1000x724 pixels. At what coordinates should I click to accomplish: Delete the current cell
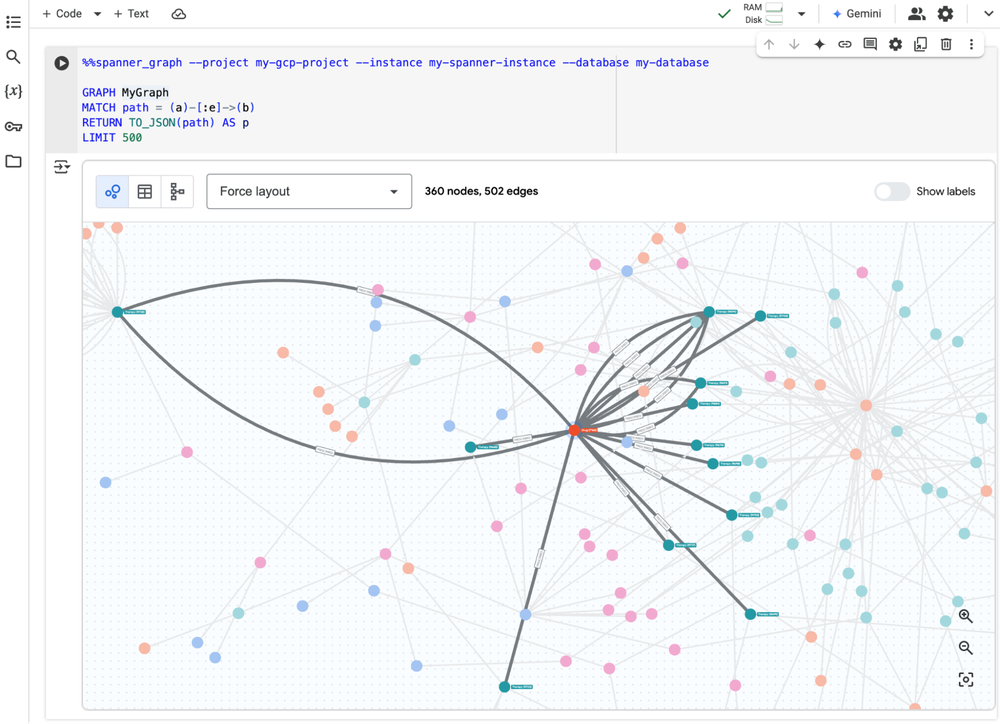pos(946,45)
